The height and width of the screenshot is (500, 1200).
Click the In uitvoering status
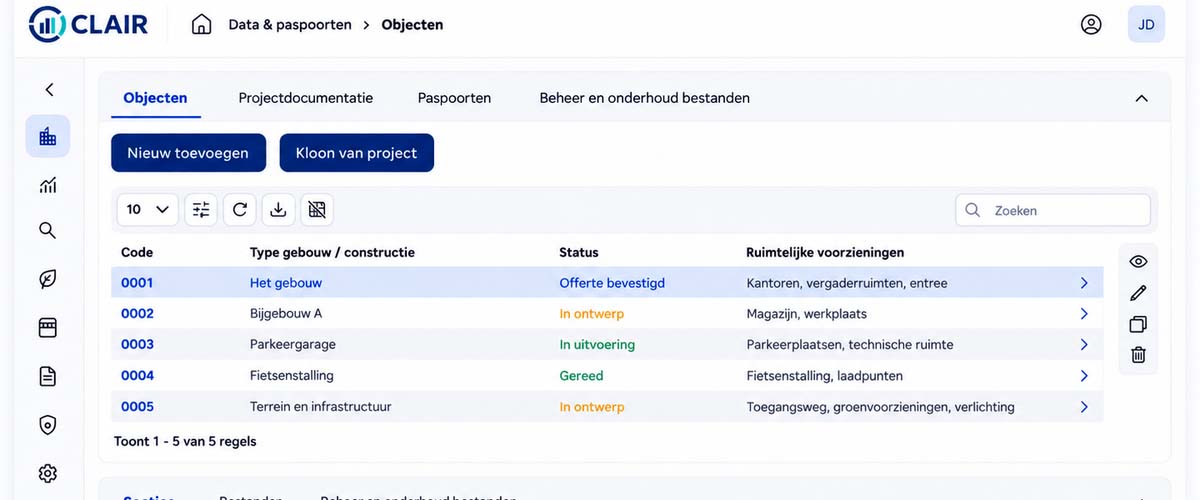click(597, 345)
